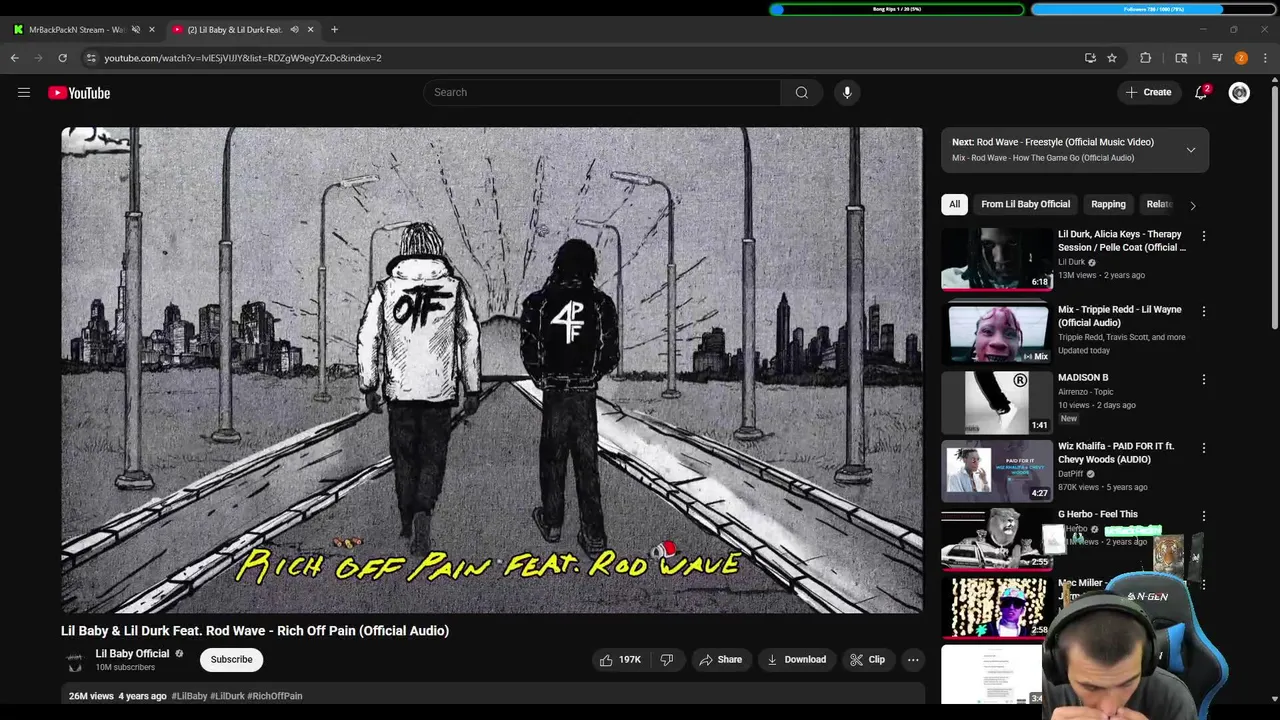Open new browser tab with plus
Image resolution: width=1280 pixels, height=720 pixels.
pyautogui.click(x=334, y=29)
